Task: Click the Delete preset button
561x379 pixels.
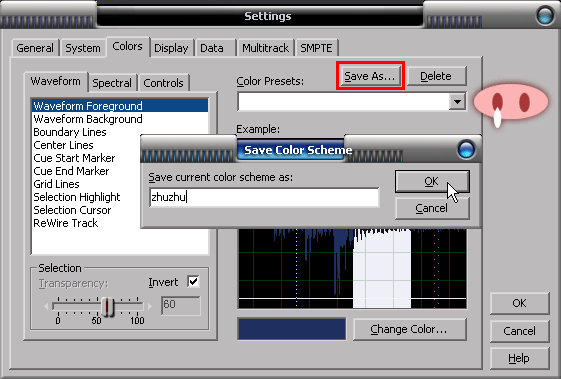Action: [436, 76]
